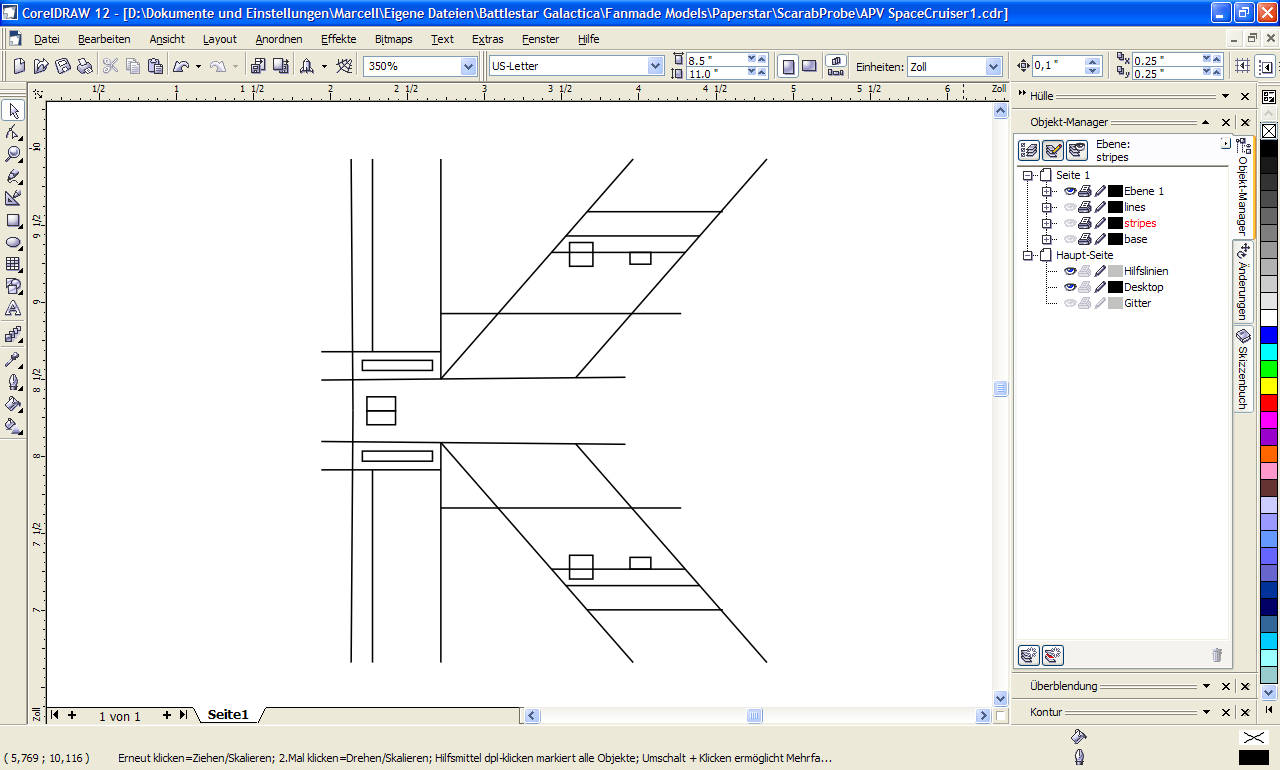The height and width of the screenshot is (770, 1280).
Task: Collapse the Haupt-Seite tree node
Action: click(1027, 255)
